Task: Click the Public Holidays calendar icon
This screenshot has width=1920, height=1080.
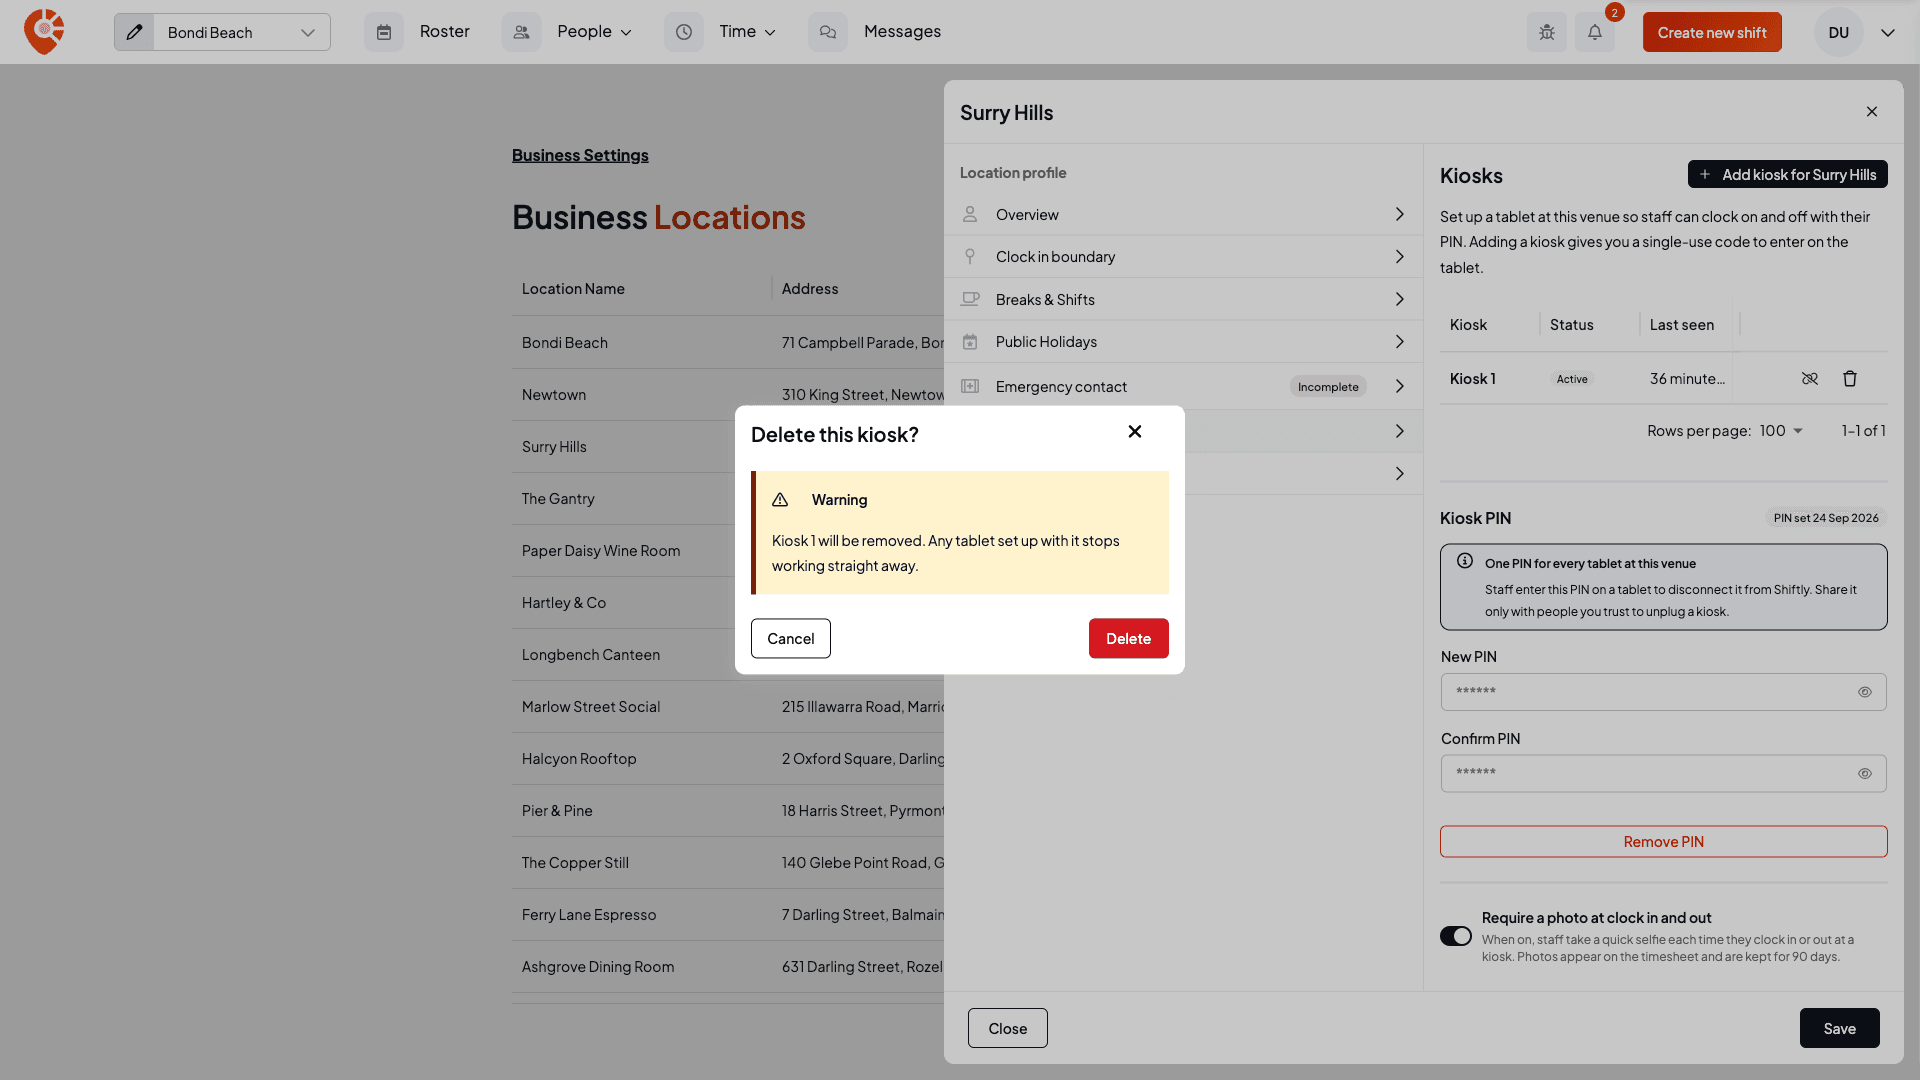Action: pyautogui.click(x=970, y=342)
